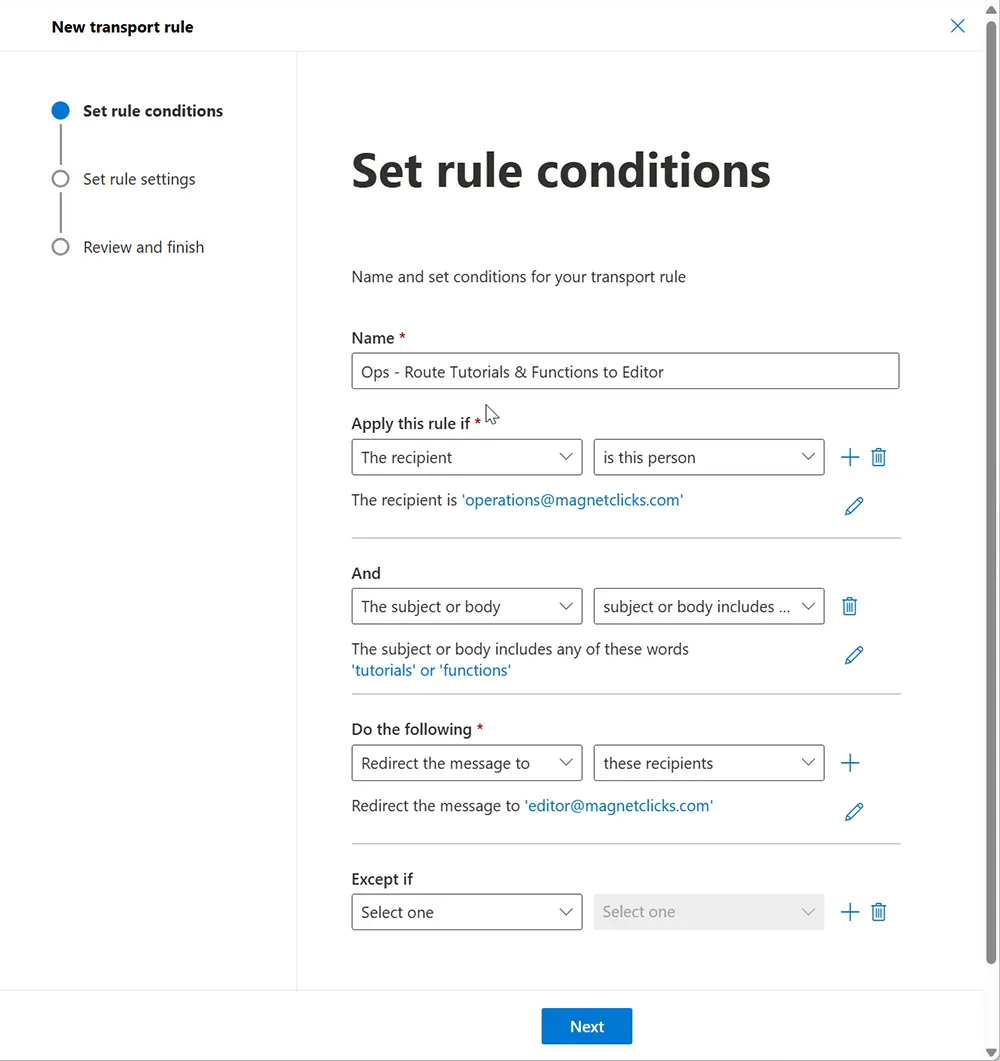Open the 'The recipient' condition dropdown
The width and height of the screenshot is (1000, 1061).
(466, 458)
